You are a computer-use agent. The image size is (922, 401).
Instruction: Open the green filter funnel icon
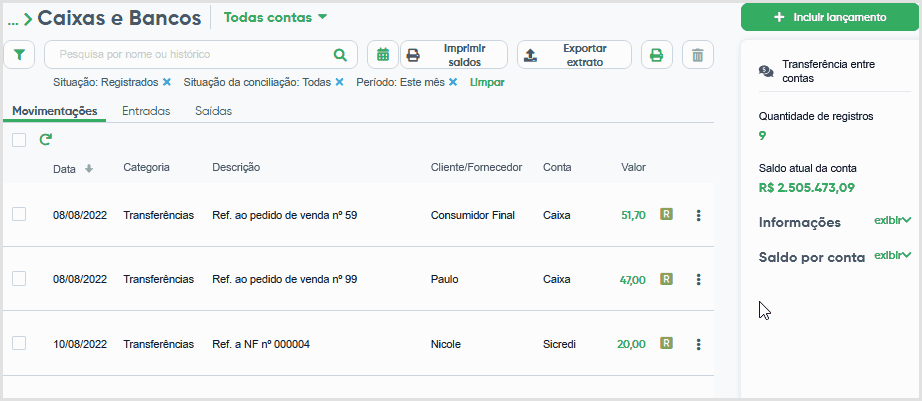point(19,55)
